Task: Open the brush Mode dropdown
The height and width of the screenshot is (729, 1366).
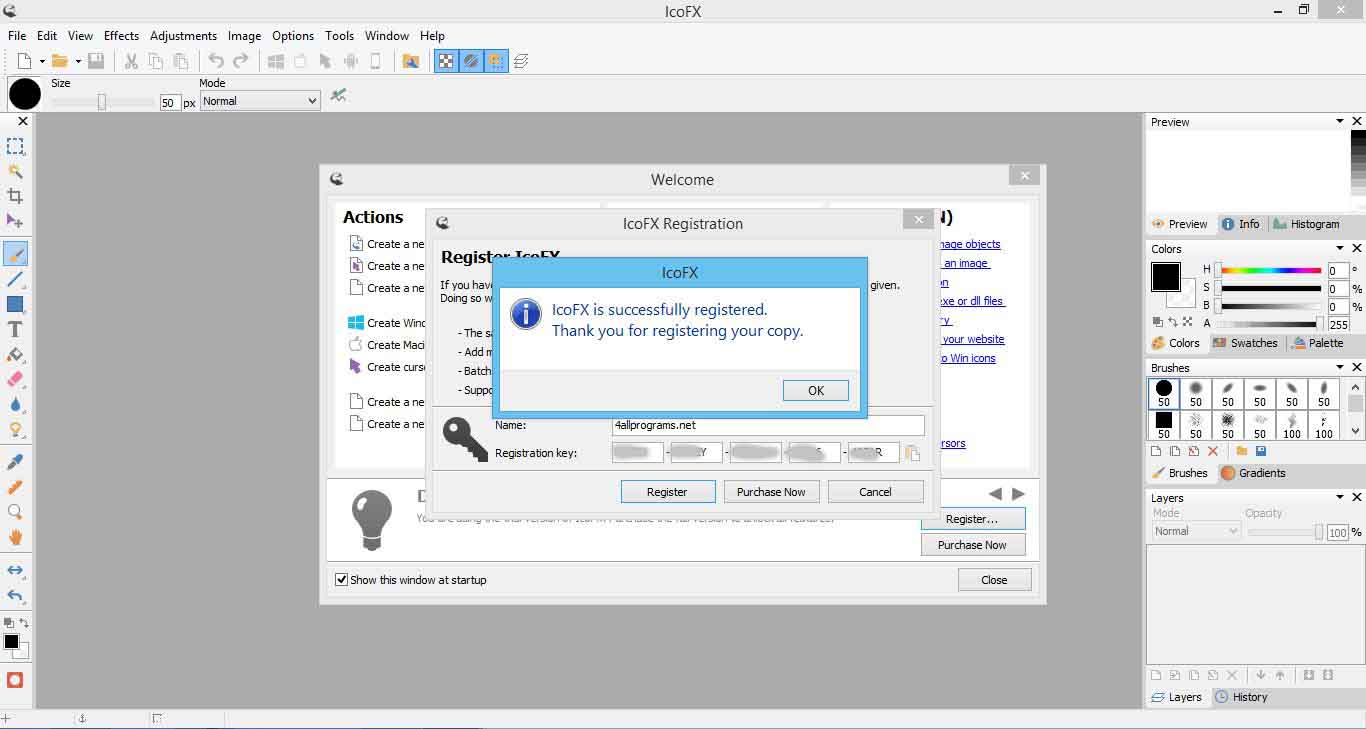Action: (260, 101)
